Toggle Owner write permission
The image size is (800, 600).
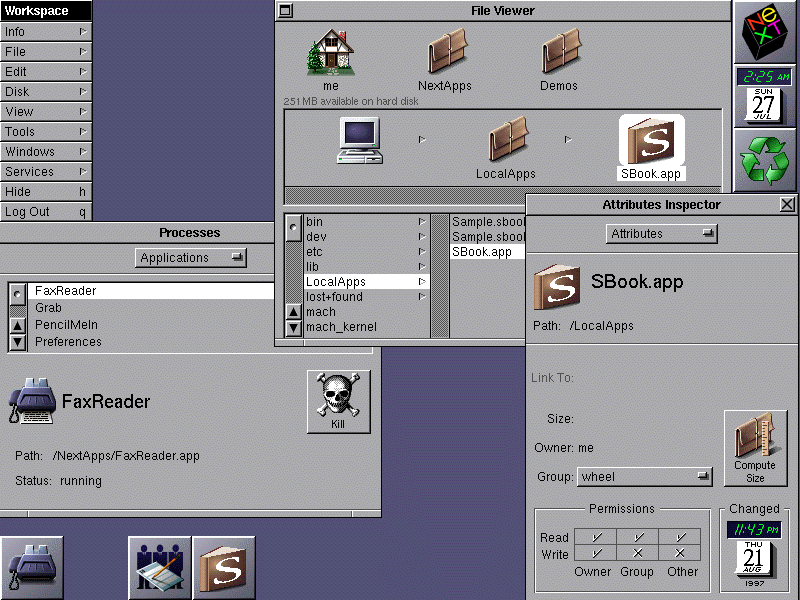pyautogui.click(x=596, y=553)
